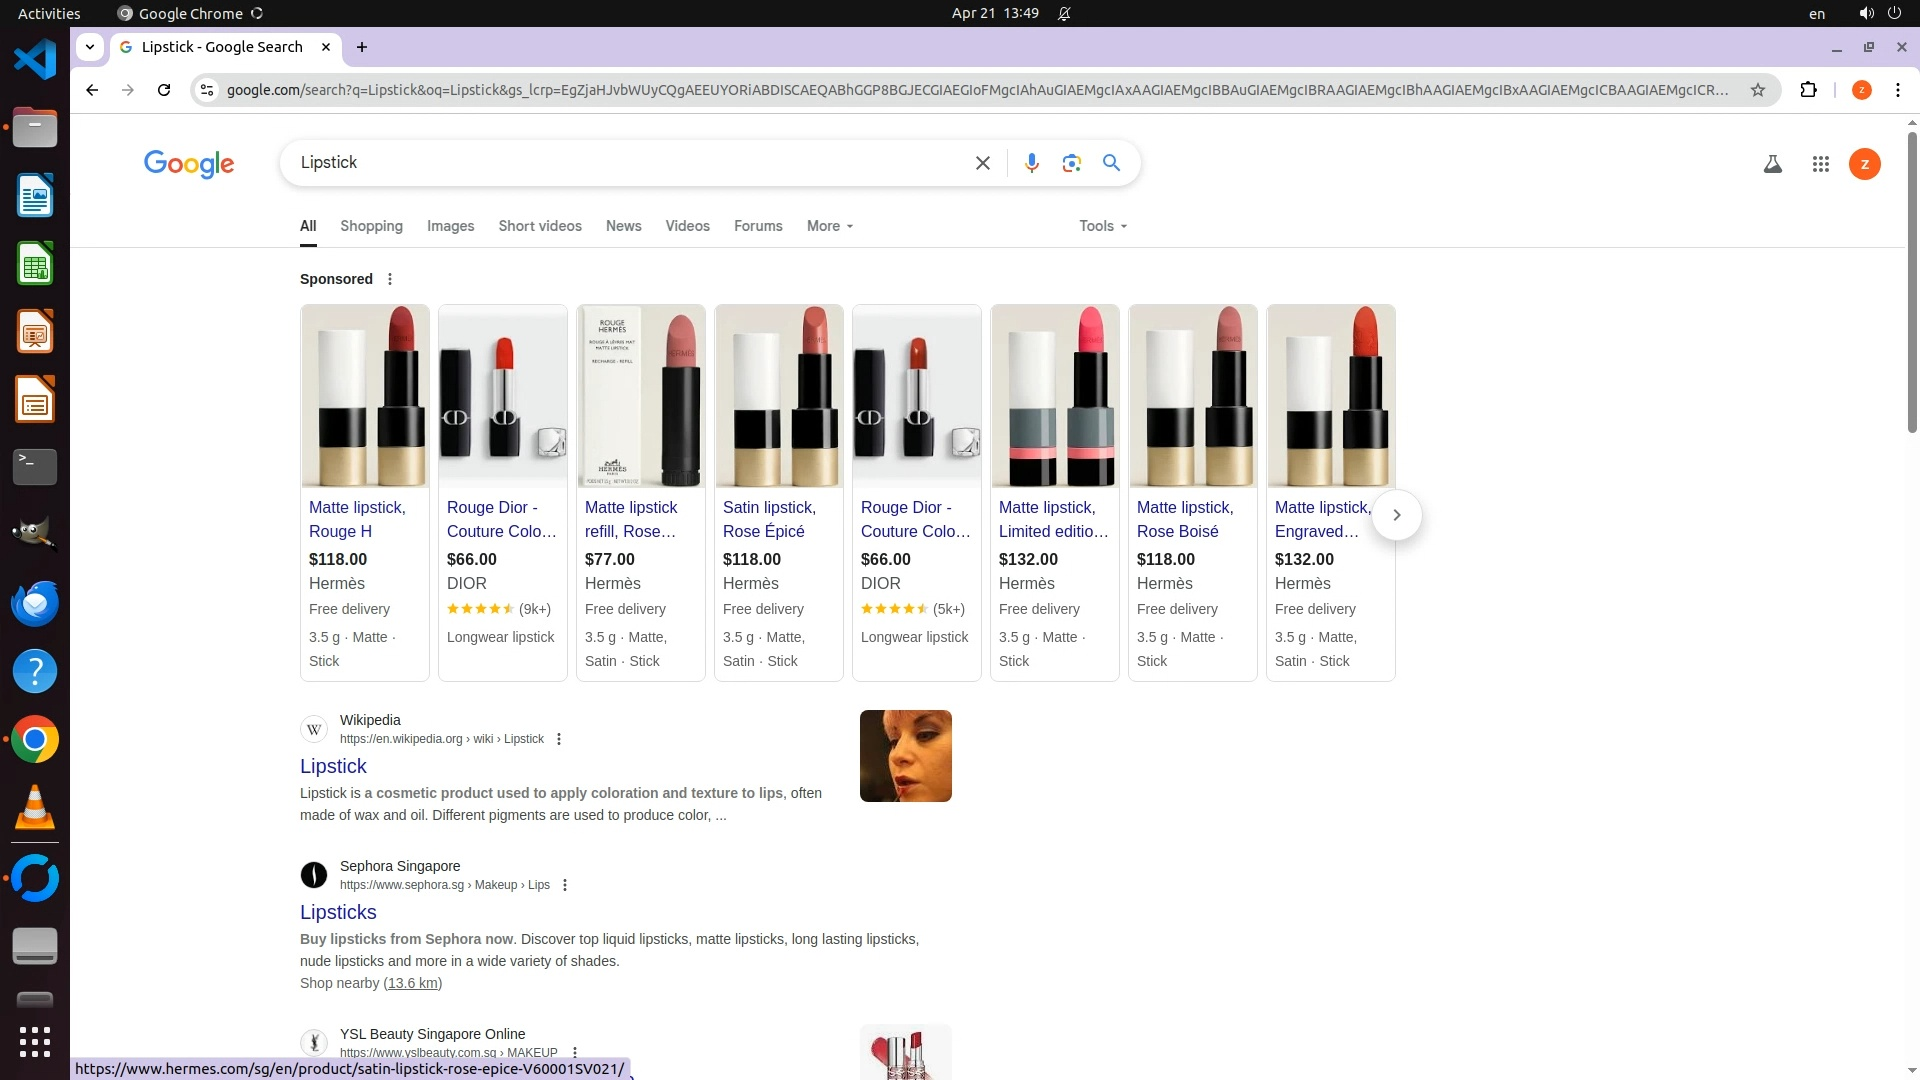Reload the current page
The image size is (1920, 1080).
[164, 90]
